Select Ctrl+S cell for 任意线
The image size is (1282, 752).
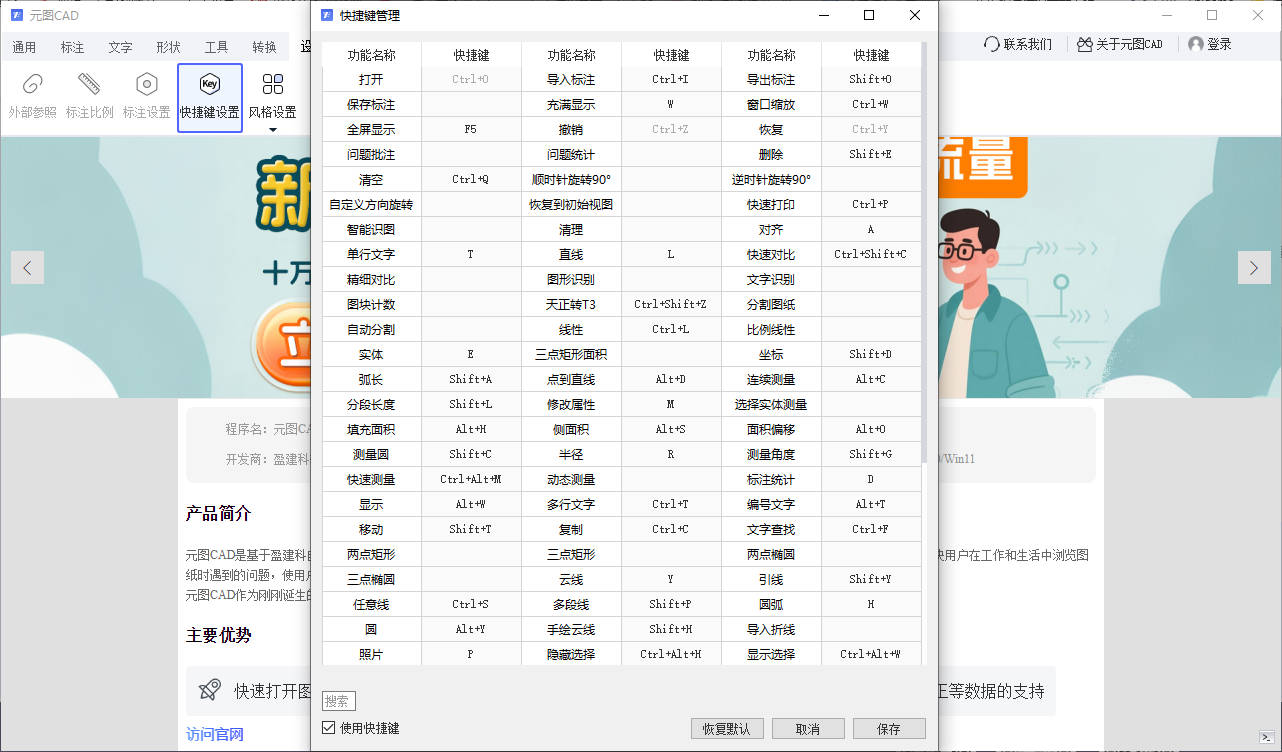[x=471, y=604]
